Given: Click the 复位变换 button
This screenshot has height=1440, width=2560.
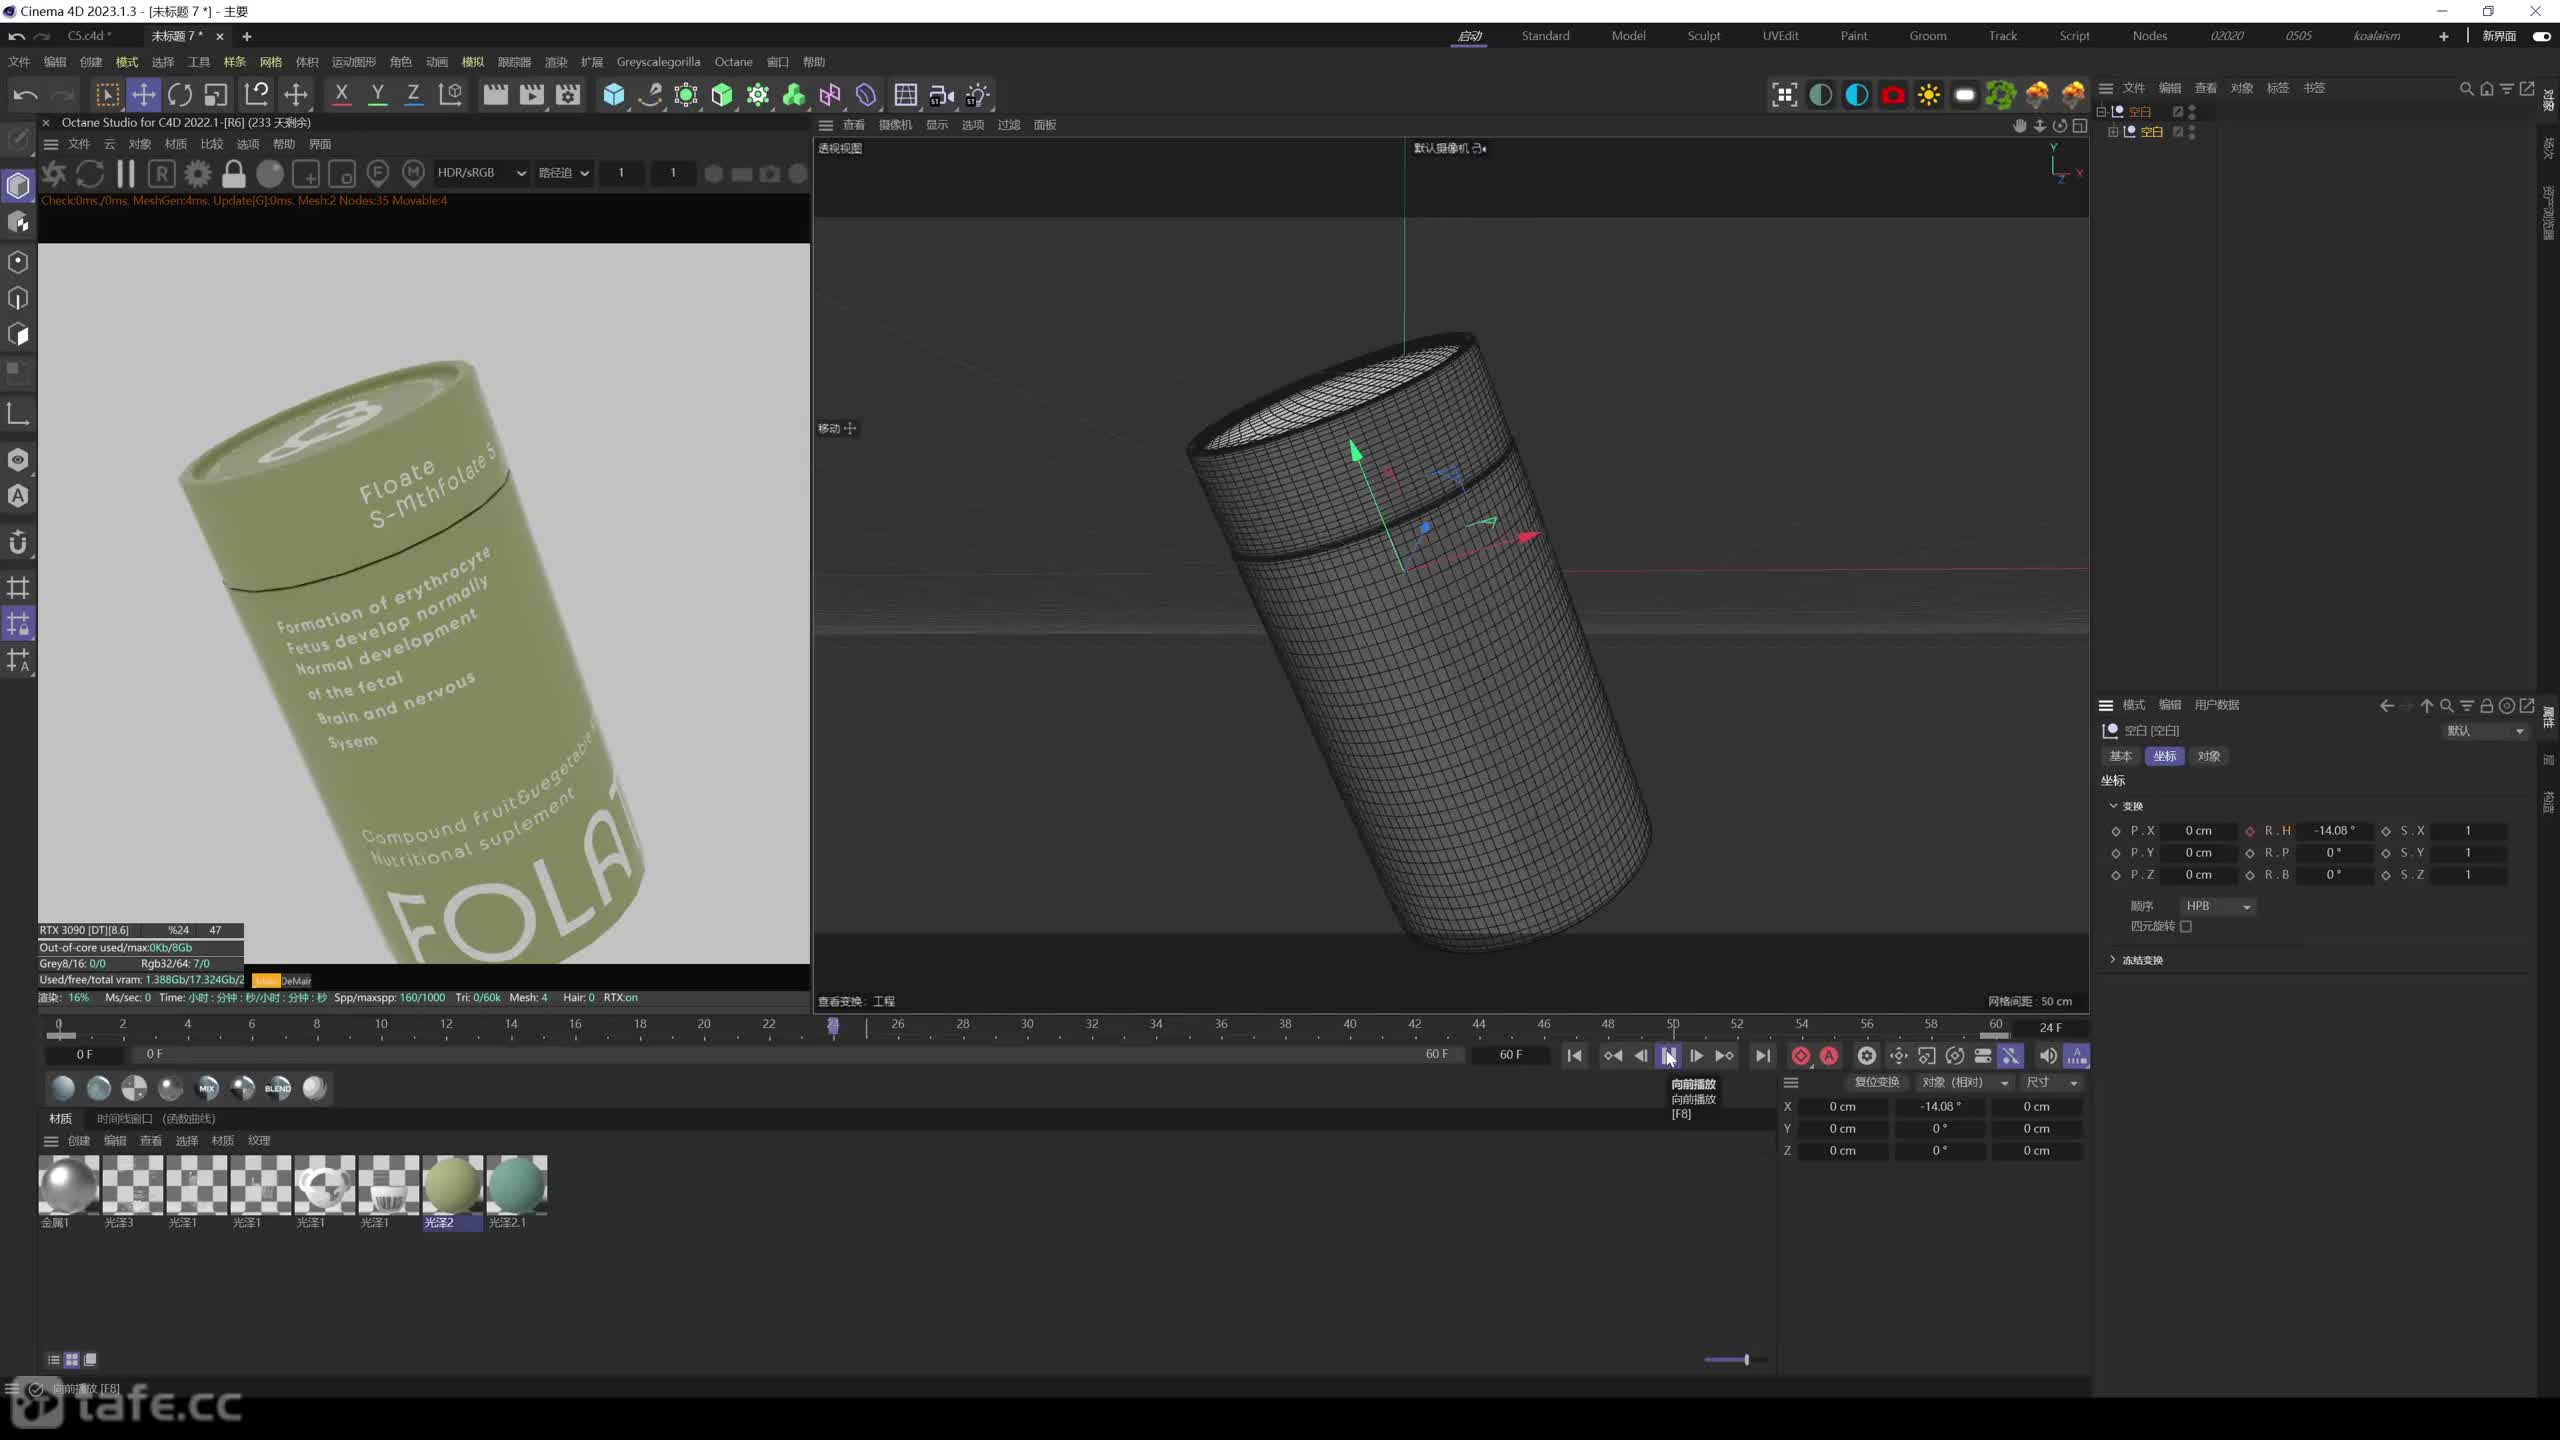Looking at the screenshot, I should [1876, 1082].
